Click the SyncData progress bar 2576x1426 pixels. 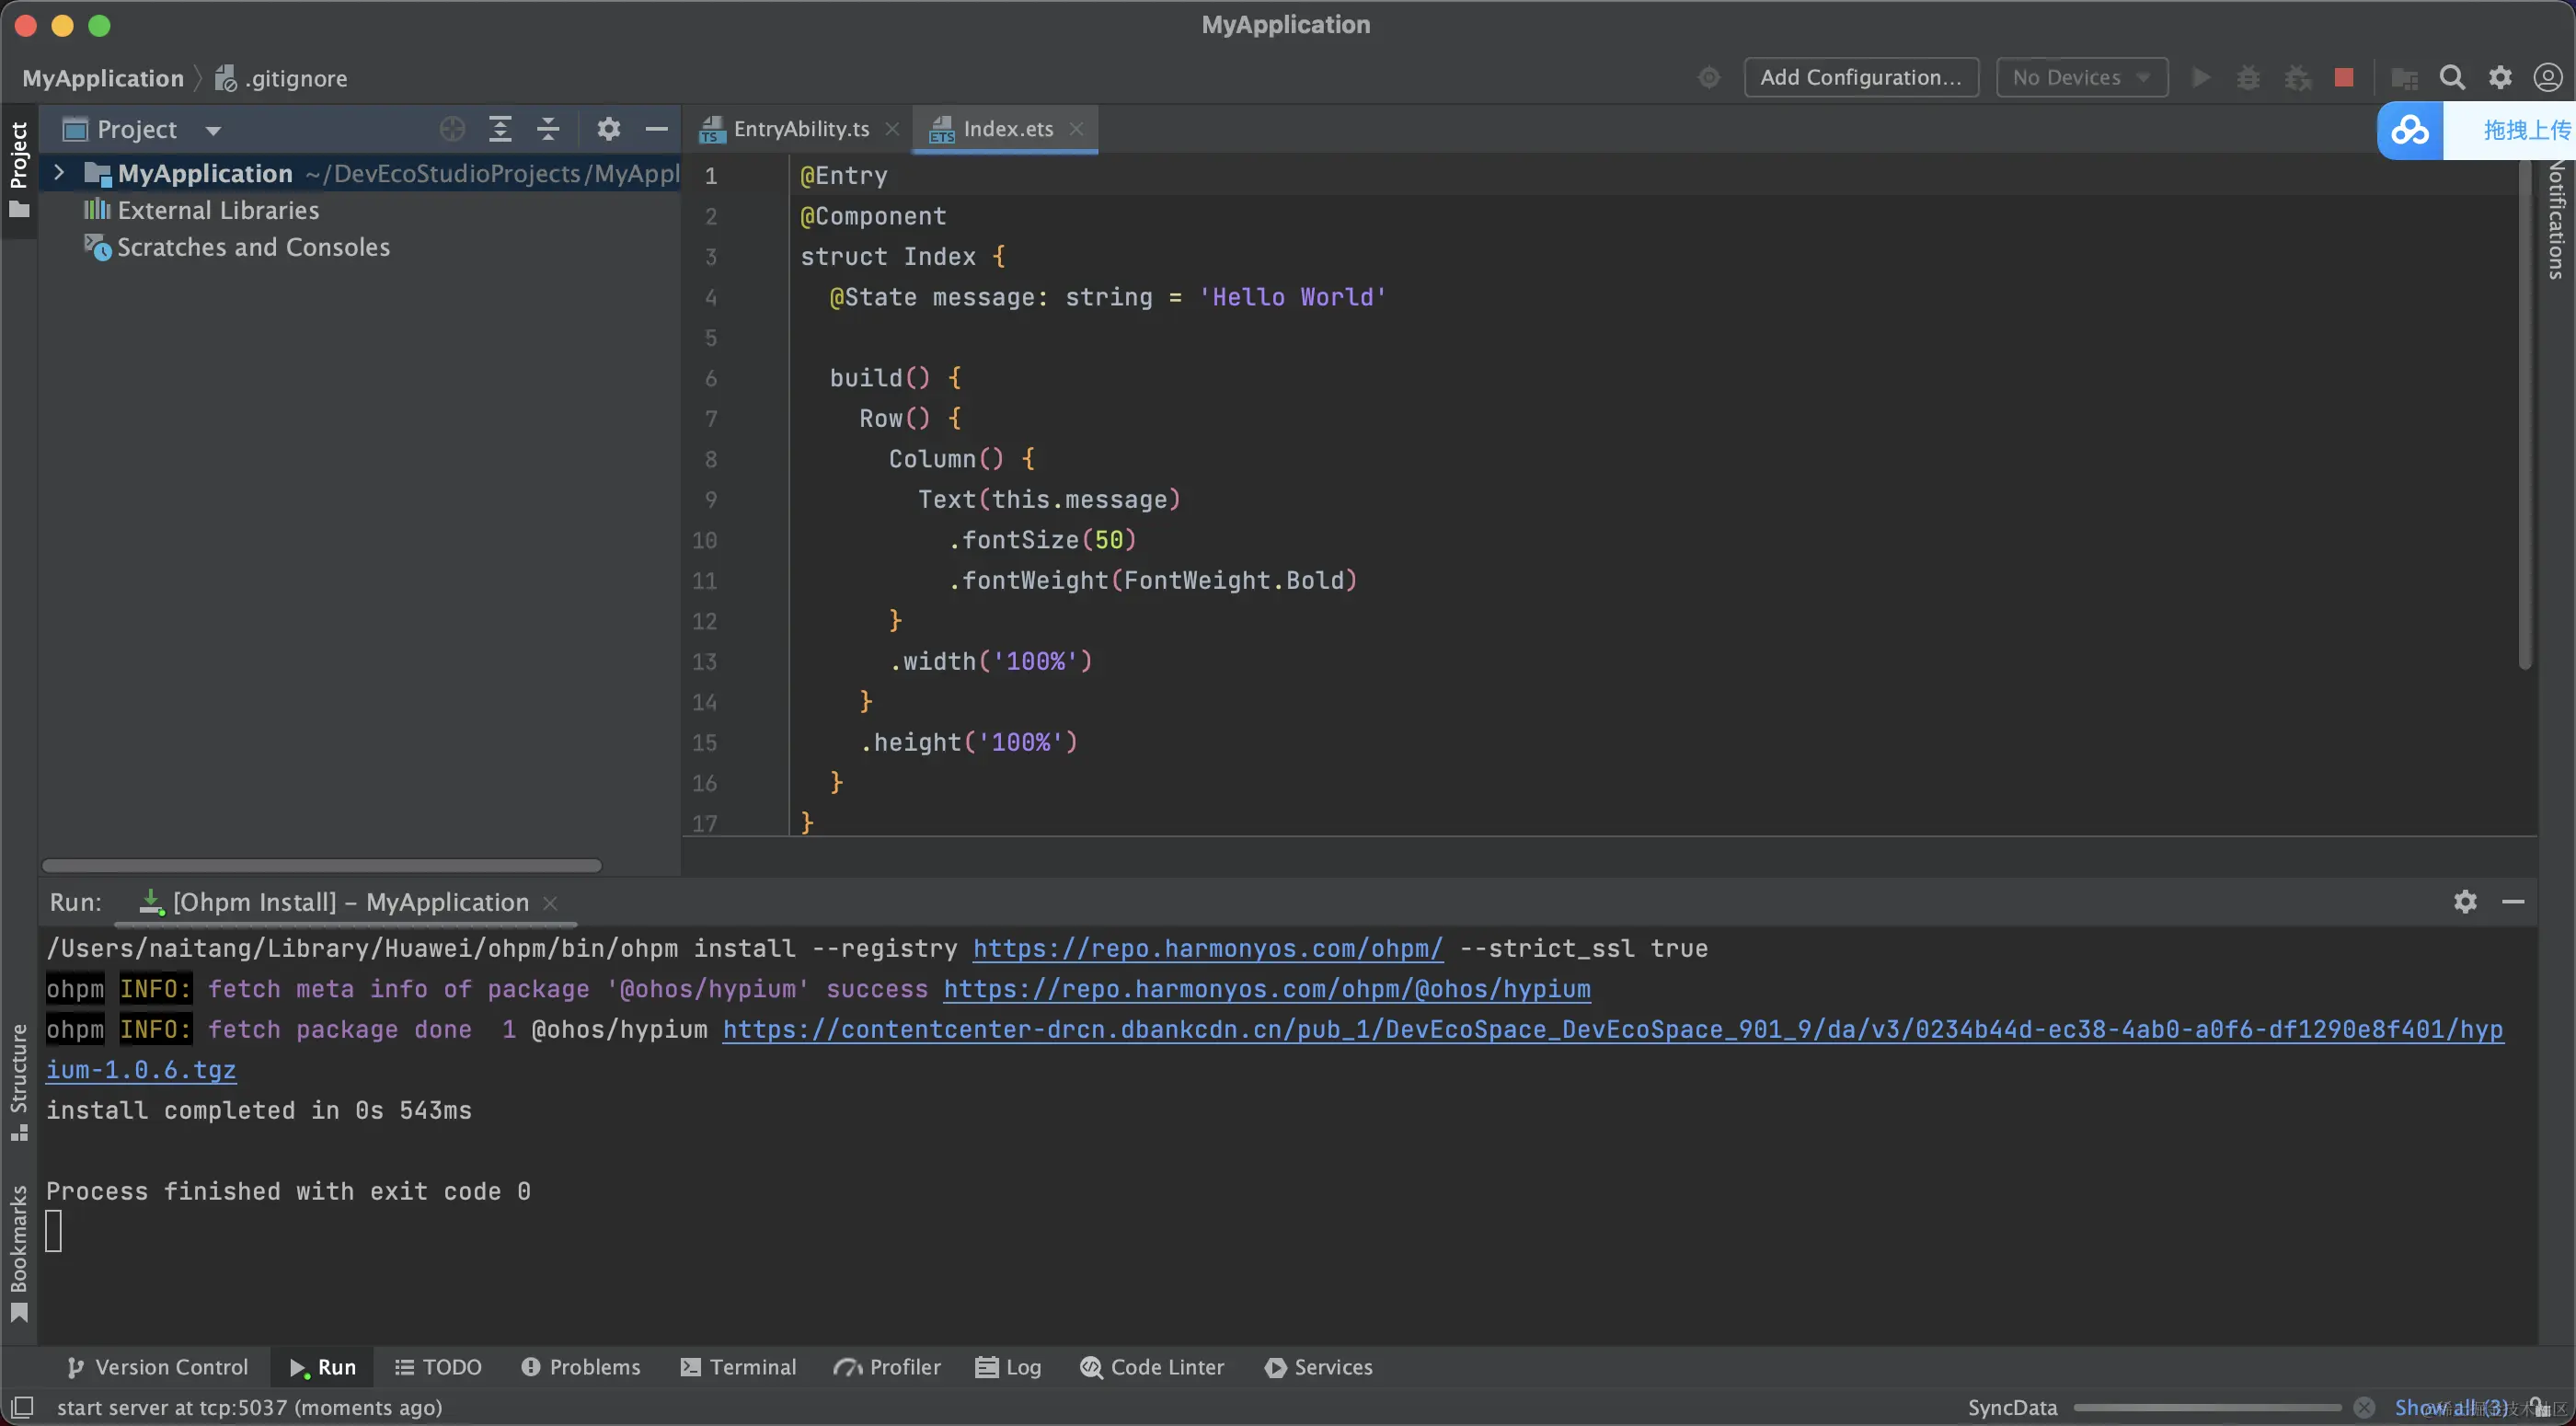point(2206,1408)
